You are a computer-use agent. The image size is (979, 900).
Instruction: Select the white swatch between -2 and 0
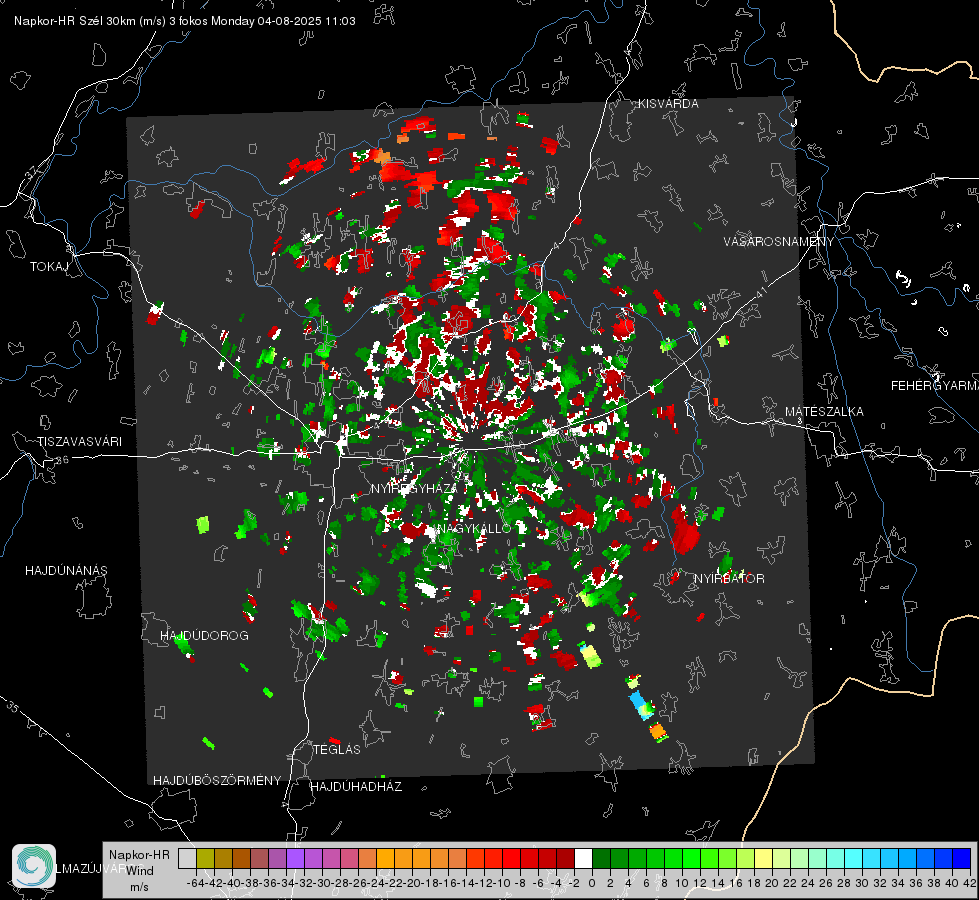(583, 859)
